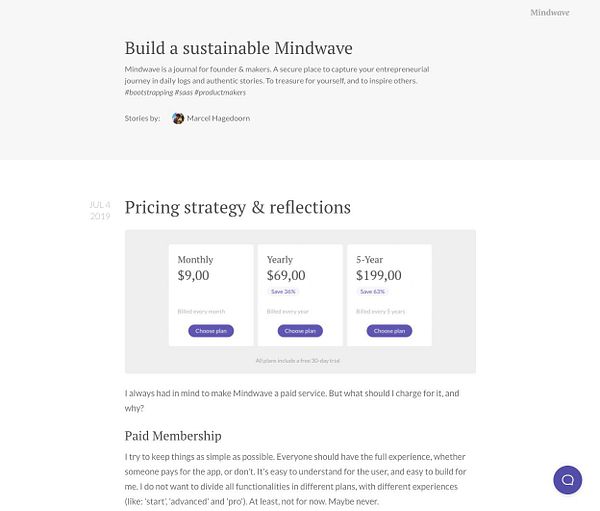
Task: Click the 5-Year plan title
Action: click(370, 260)
